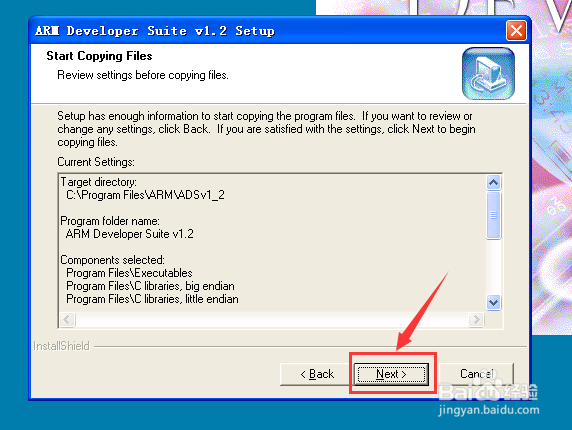Click the settings list scroll-down arrow

click(493, 302)
